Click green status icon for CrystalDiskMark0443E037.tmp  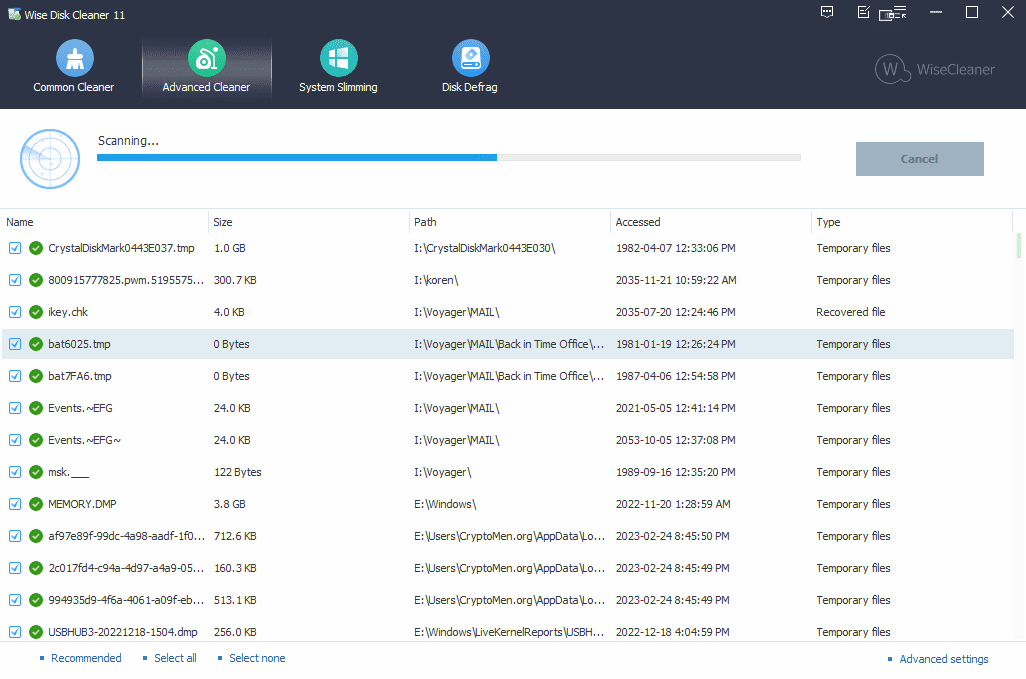point(36,249)
